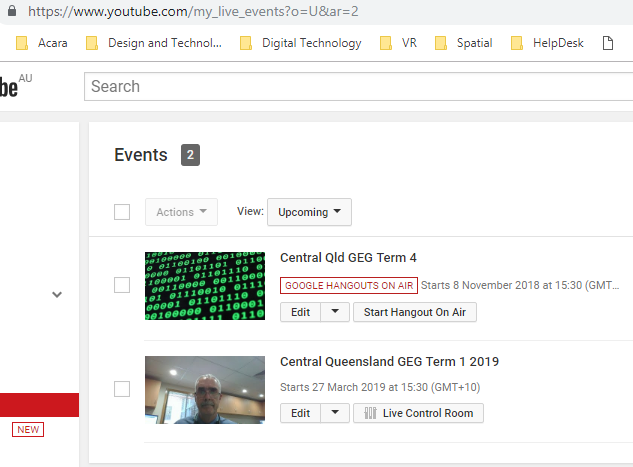
Task: Edit the Central Queensland GEG Term 1 2019 event
Action: click(300, 413)
